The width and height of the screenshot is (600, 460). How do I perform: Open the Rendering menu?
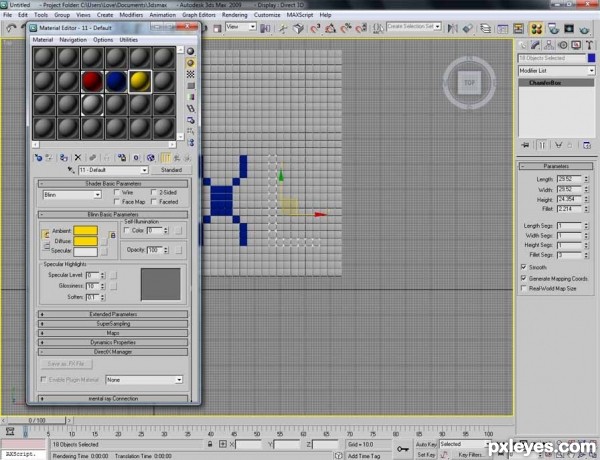(235, 15)
